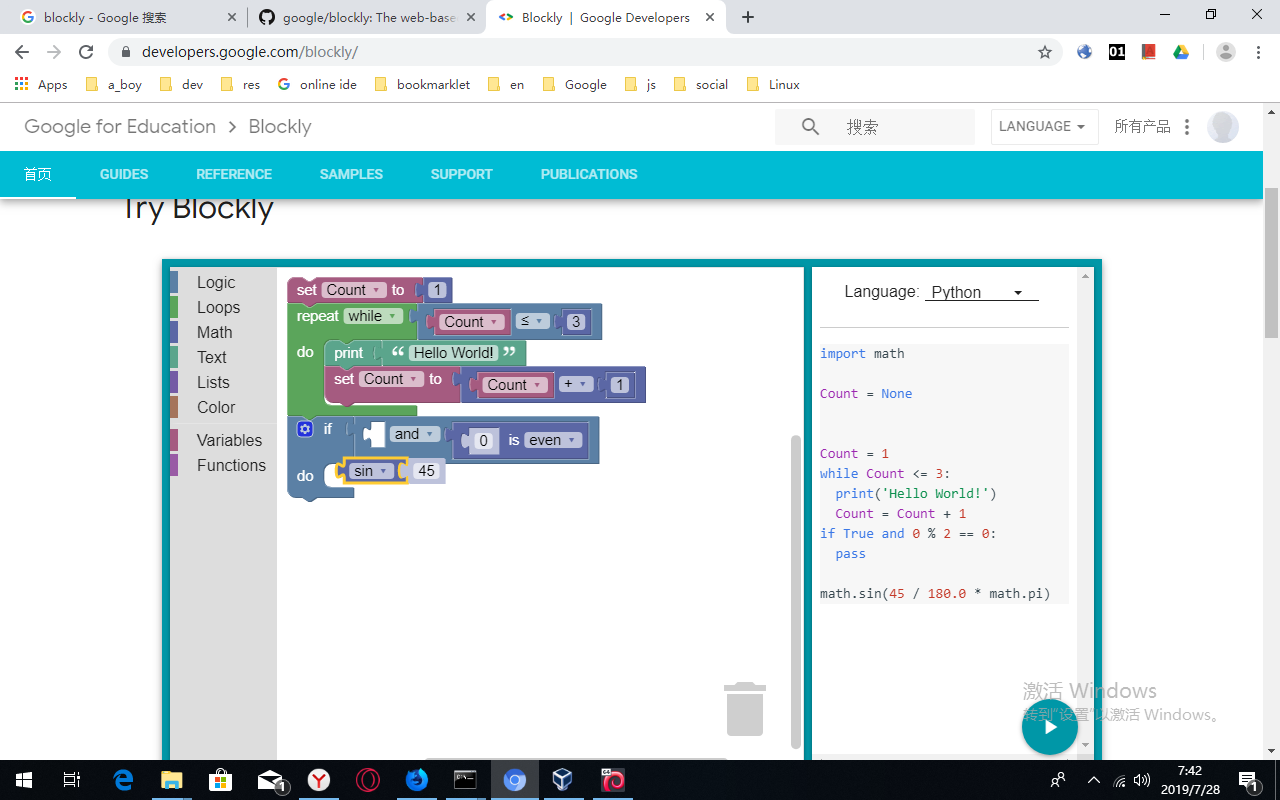Edit the Hello World! text field
Screen dimensions: 1280x800
(x=454, y=353)
